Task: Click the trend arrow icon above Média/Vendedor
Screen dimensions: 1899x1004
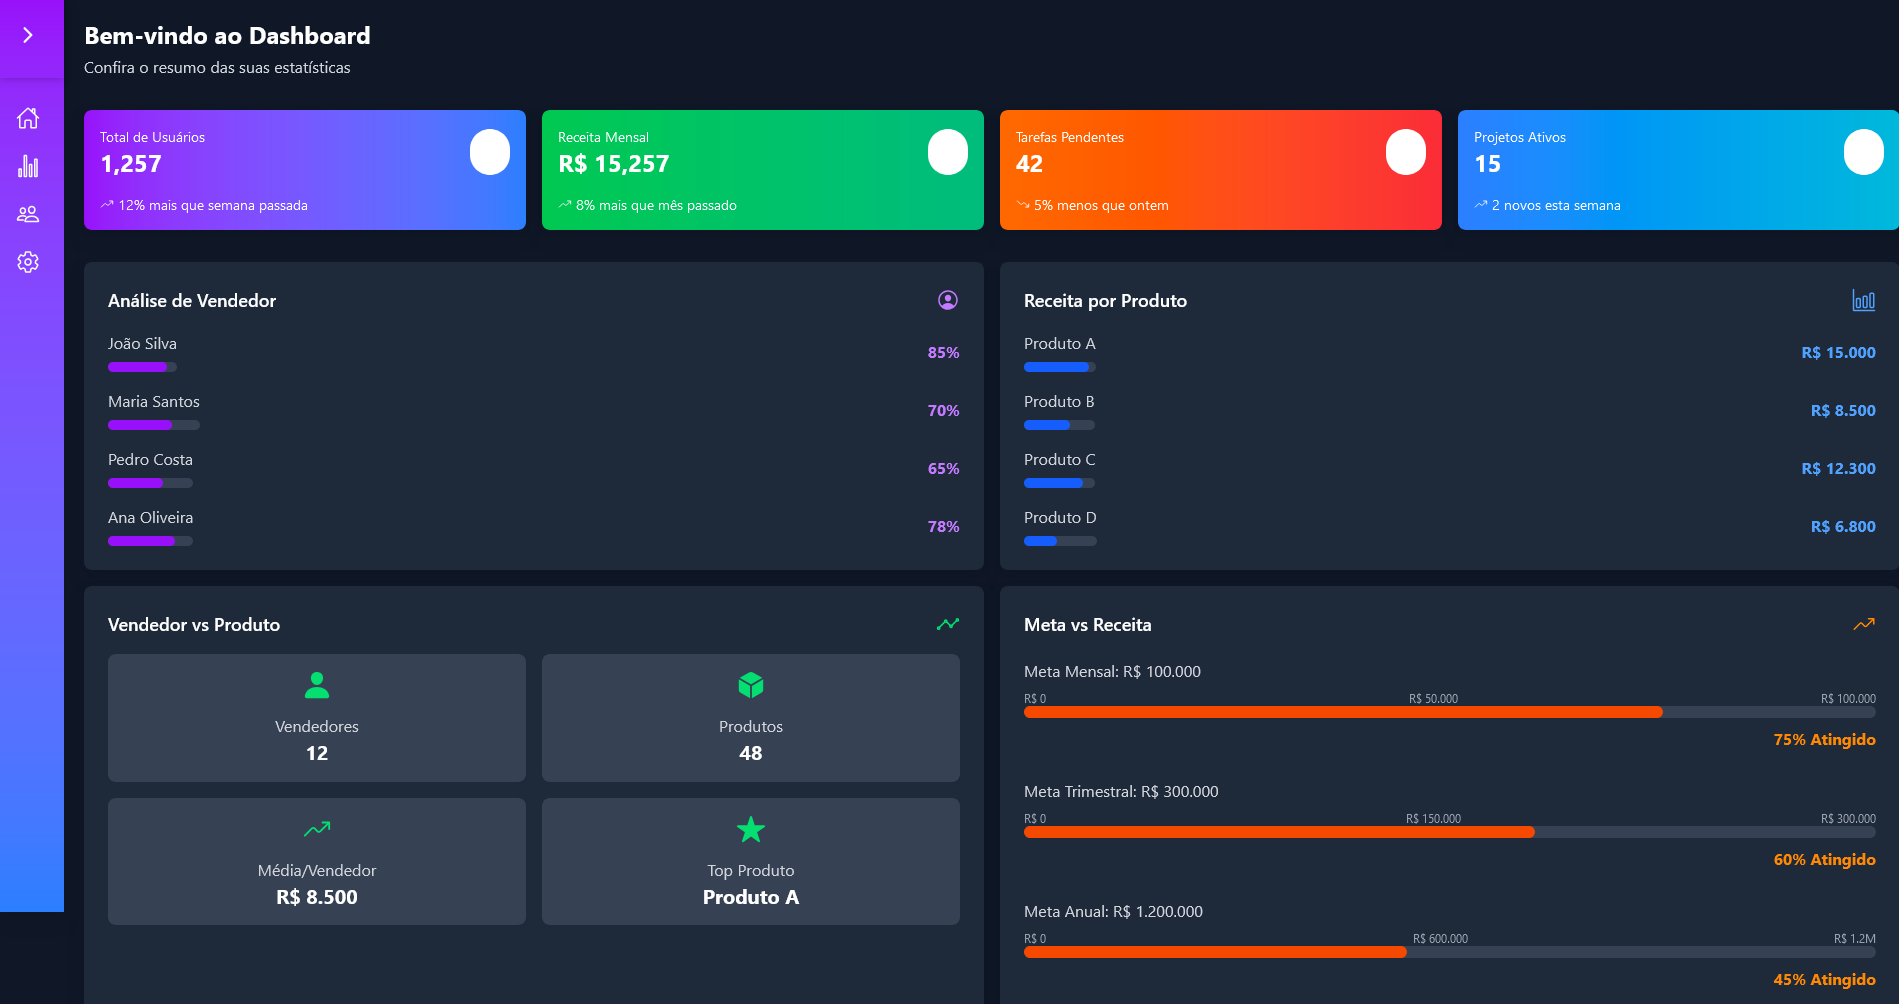Action: tap(316, 829)
